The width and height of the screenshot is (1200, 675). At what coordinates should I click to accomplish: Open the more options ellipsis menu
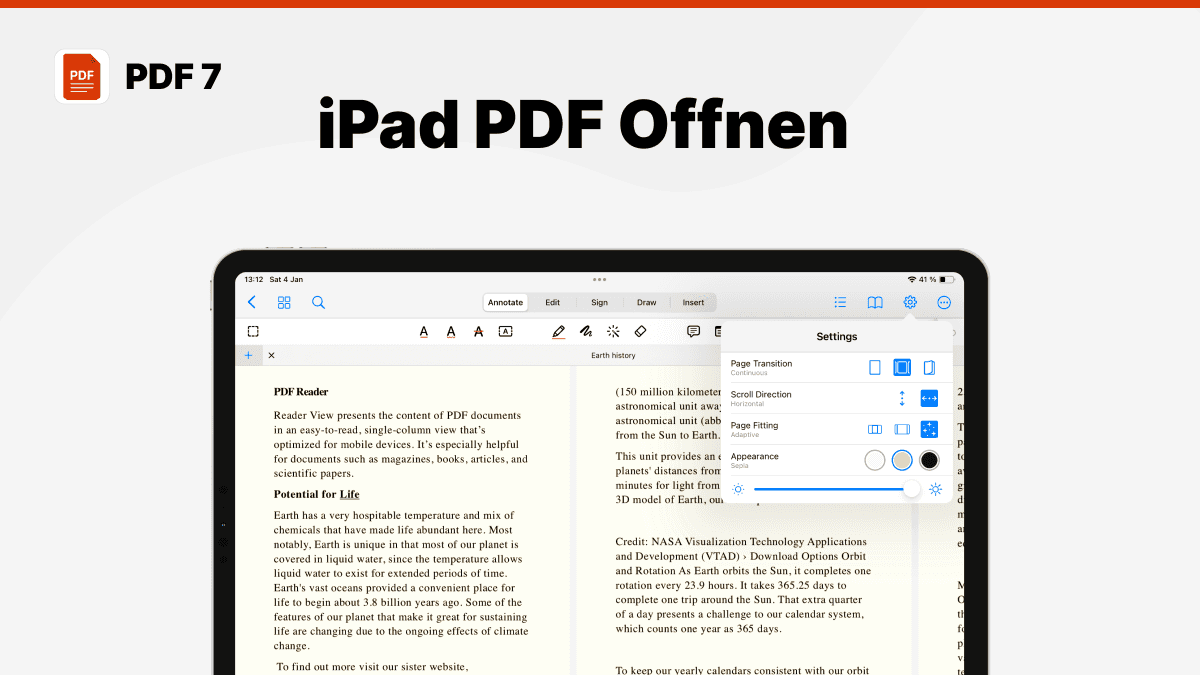(x=944, y=302)
